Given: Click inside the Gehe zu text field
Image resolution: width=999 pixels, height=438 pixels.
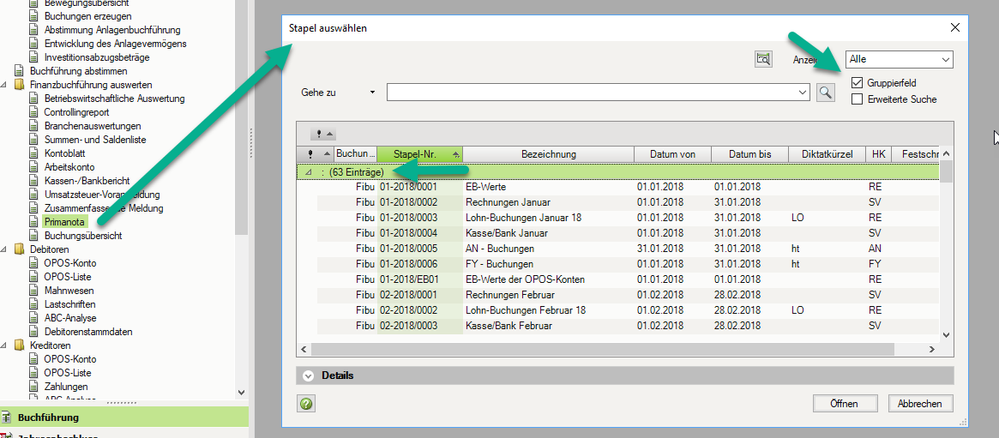Looking at the screenshot, I should pos(595,92).
